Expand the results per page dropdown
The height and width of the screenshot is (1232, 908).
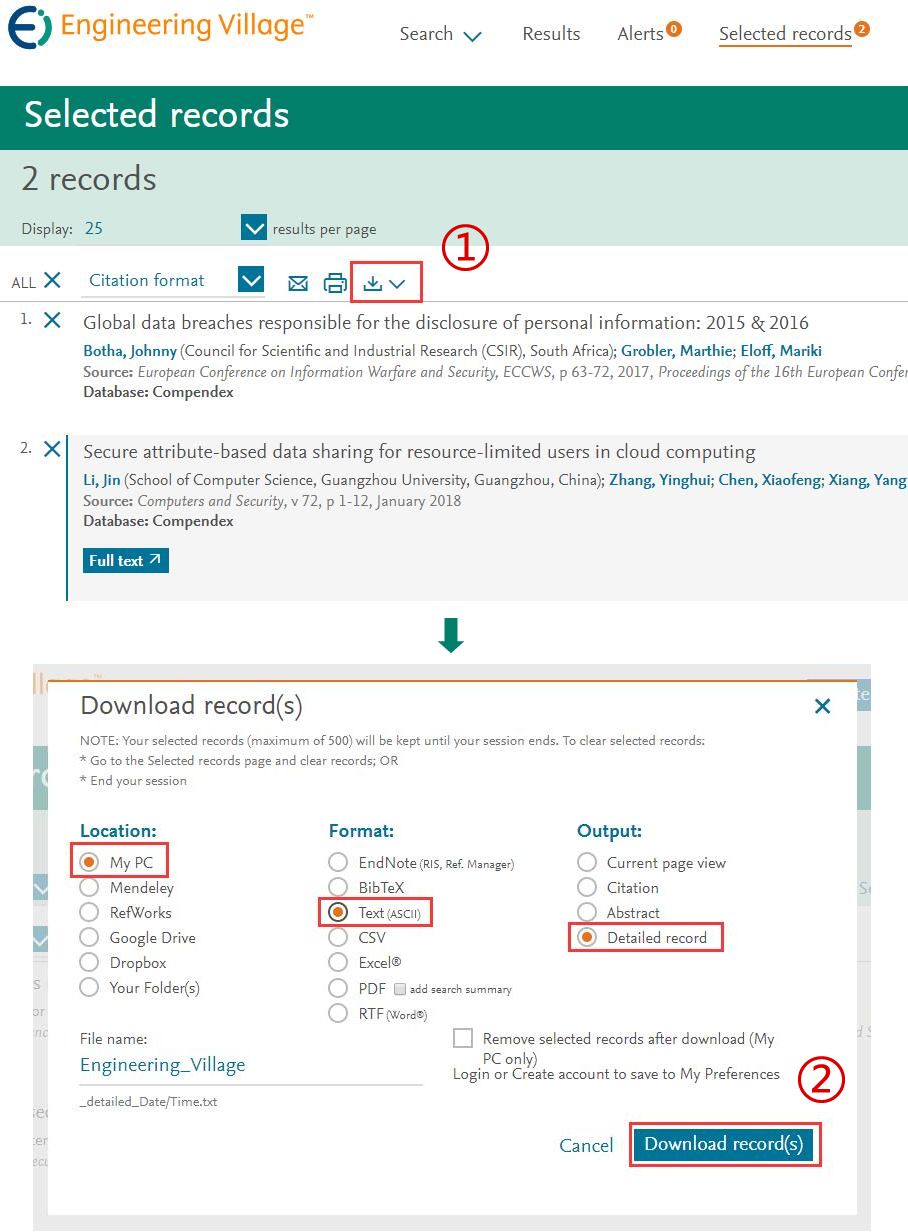click(x=254, y=228)
